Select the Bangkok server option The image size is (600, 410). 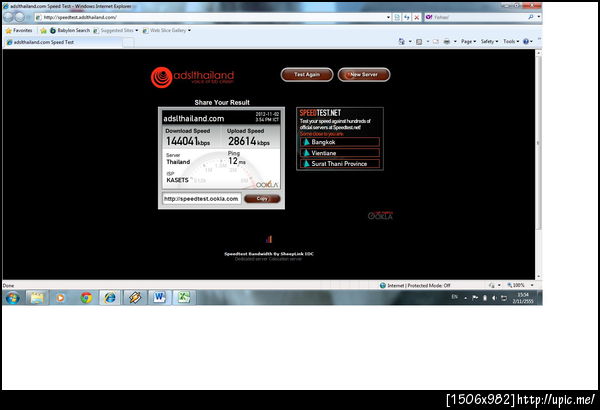click(x=340, y=142)
